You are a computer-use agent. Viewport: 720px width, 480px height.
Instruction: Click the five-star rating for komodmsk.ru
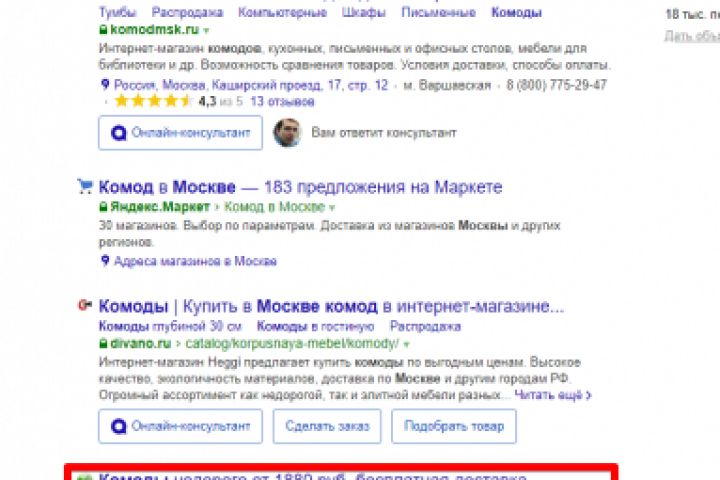coord(153,101)
